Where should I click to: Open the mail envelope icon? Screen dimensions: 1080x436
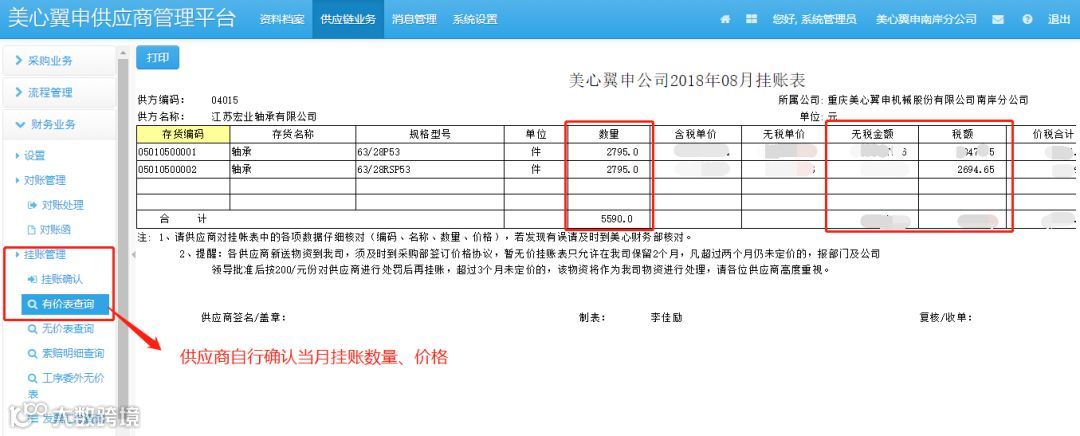tap(997, 19)
